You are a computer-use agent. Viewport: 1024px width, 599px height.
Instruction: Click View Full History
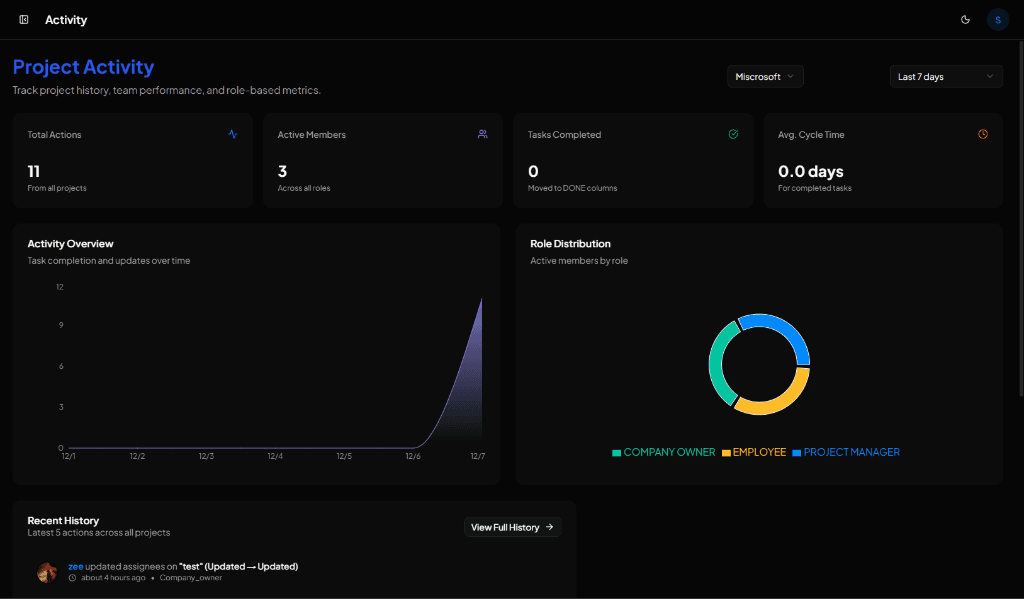(512, 527)
